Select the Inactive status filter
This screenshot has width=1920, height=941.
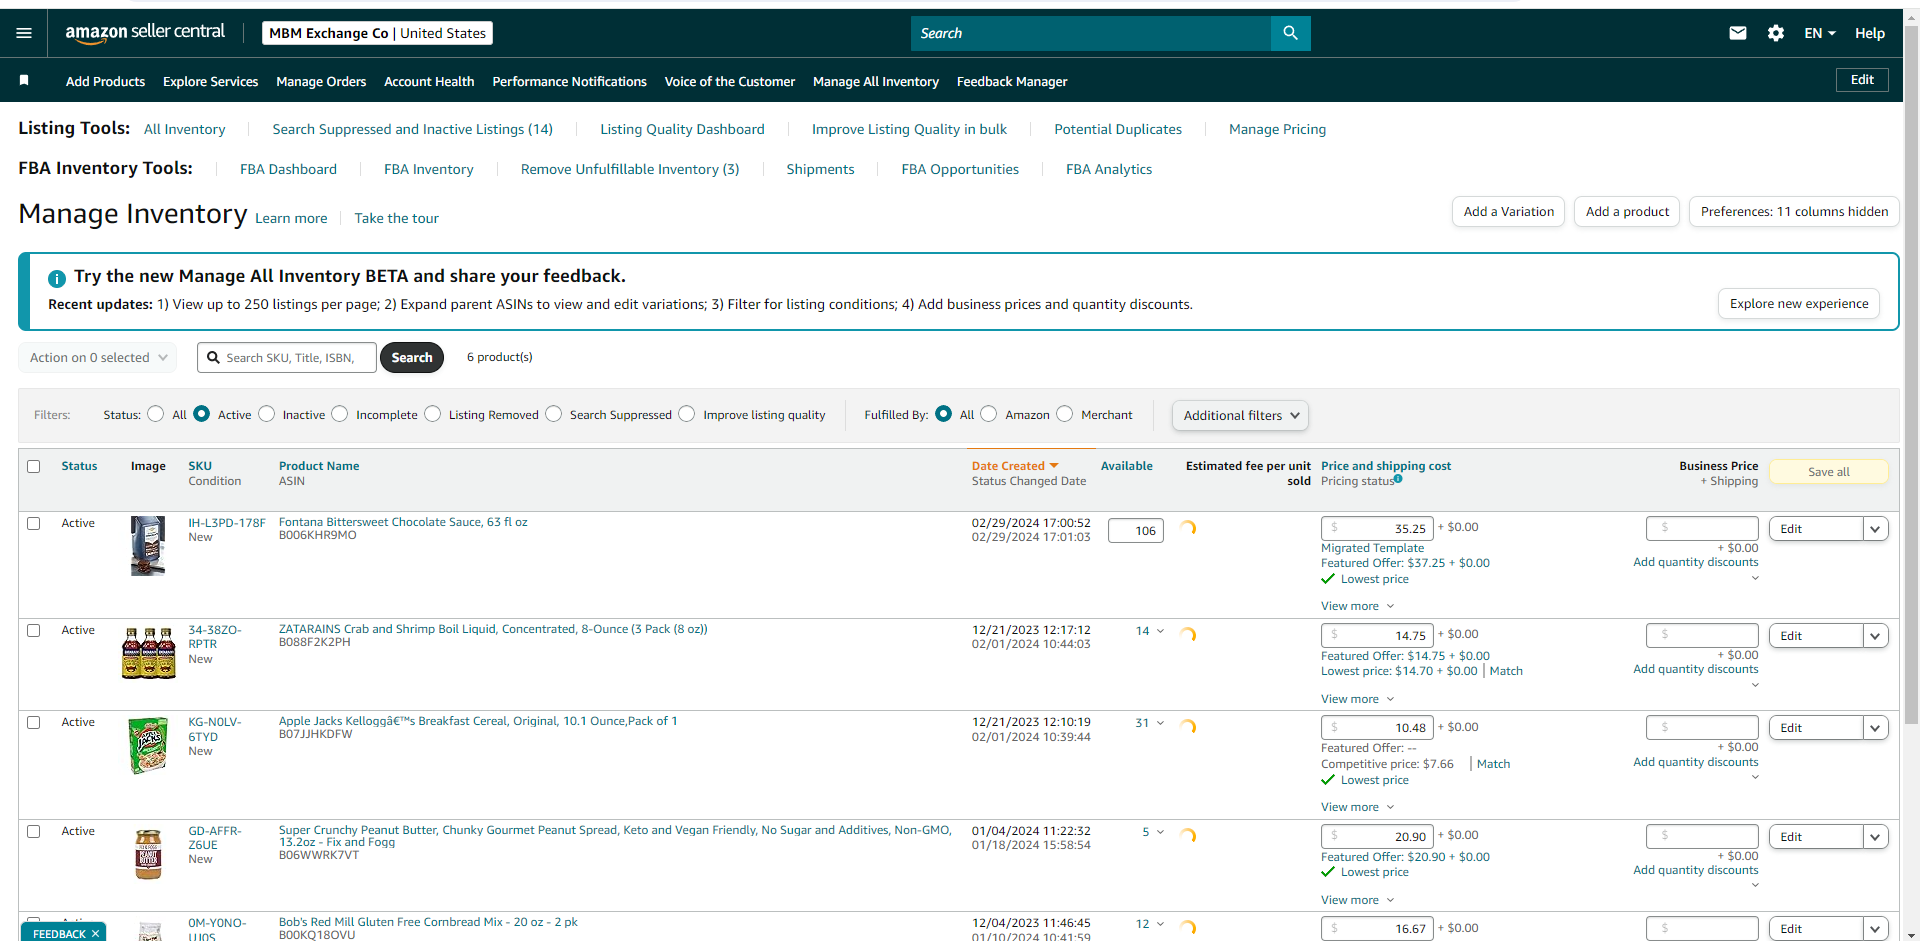pos(266,414)
